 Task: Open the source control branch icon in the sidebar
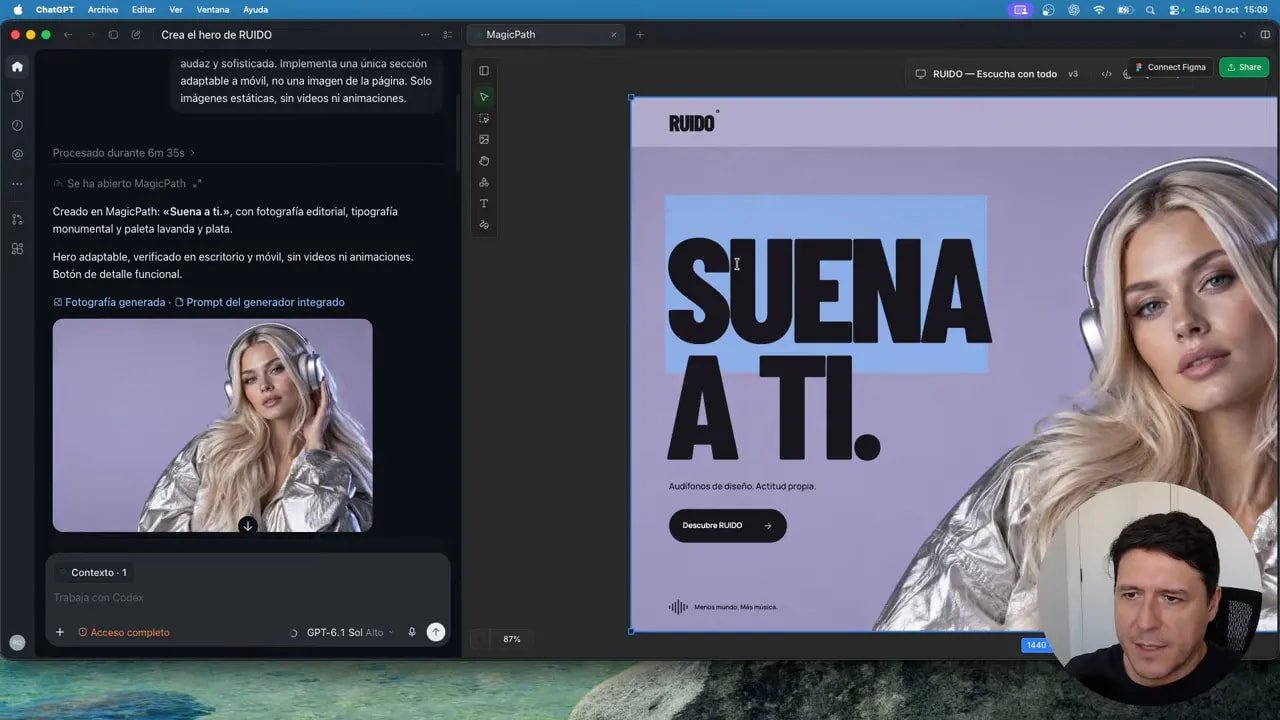point(17,219)
